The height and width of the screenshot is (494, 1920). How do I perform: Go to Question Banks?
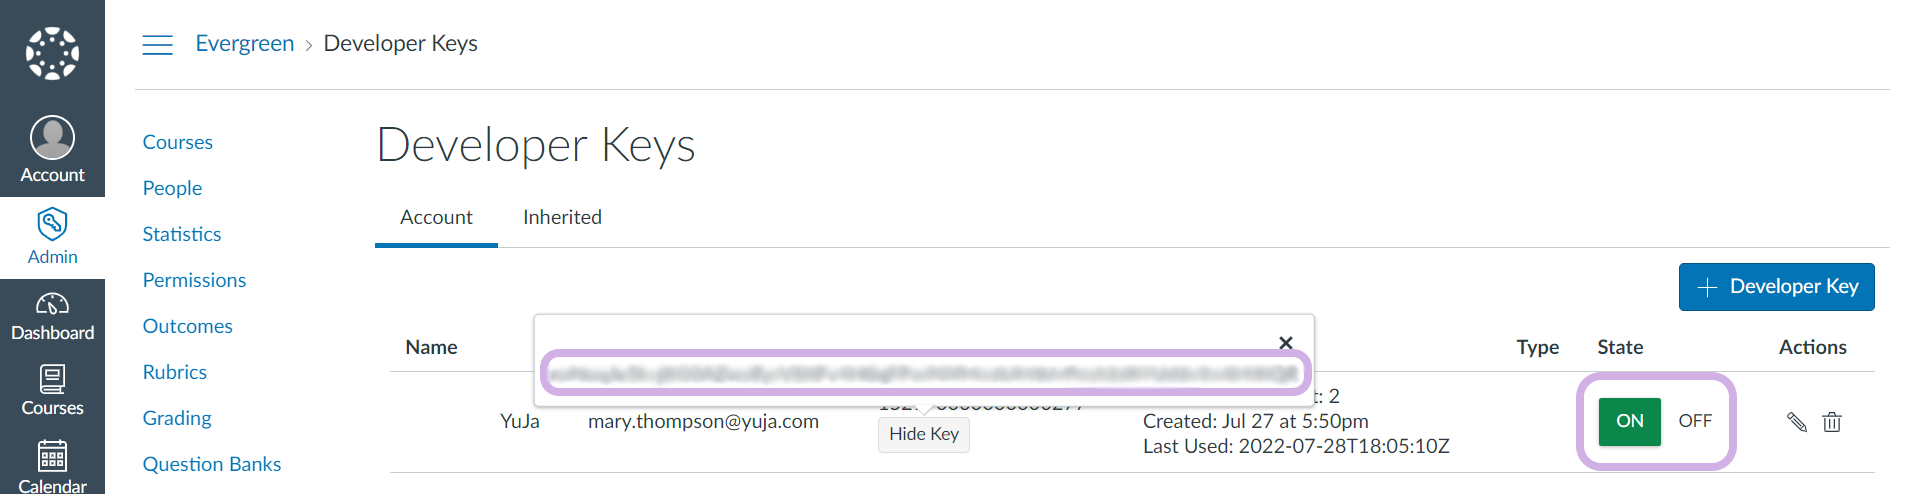[211, 464]
